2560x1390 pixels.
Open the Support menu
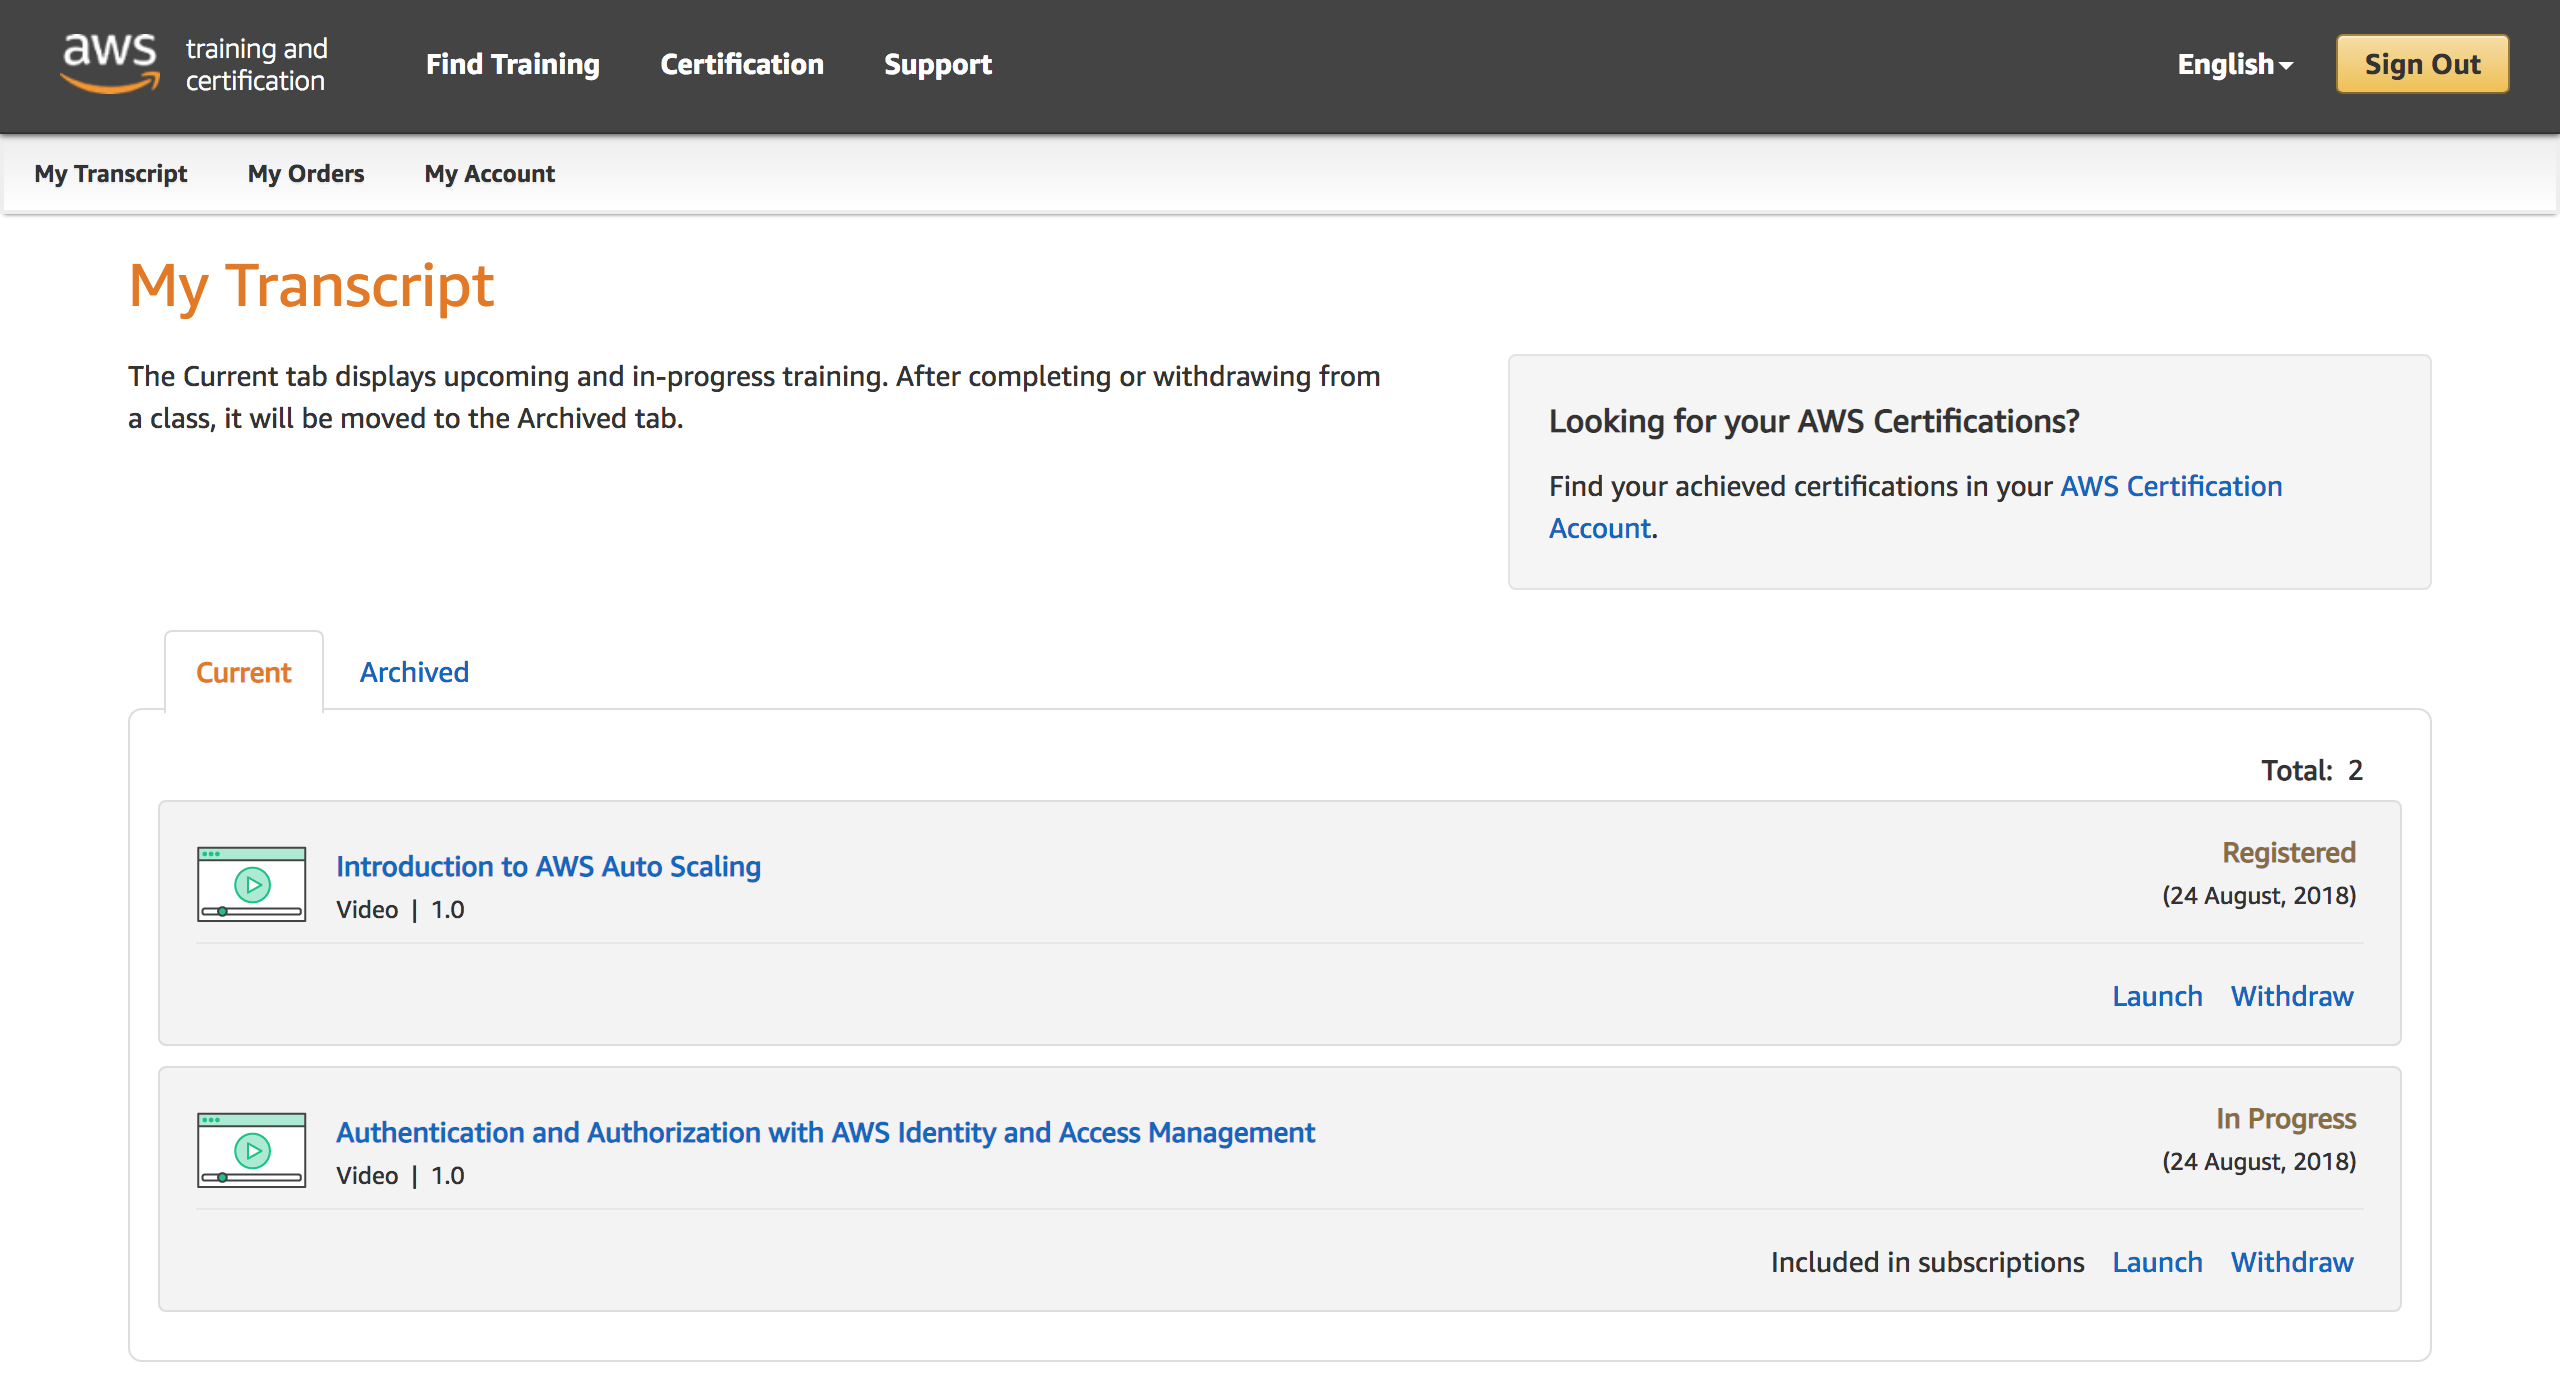pyautogui.click(x=937, y=64)
